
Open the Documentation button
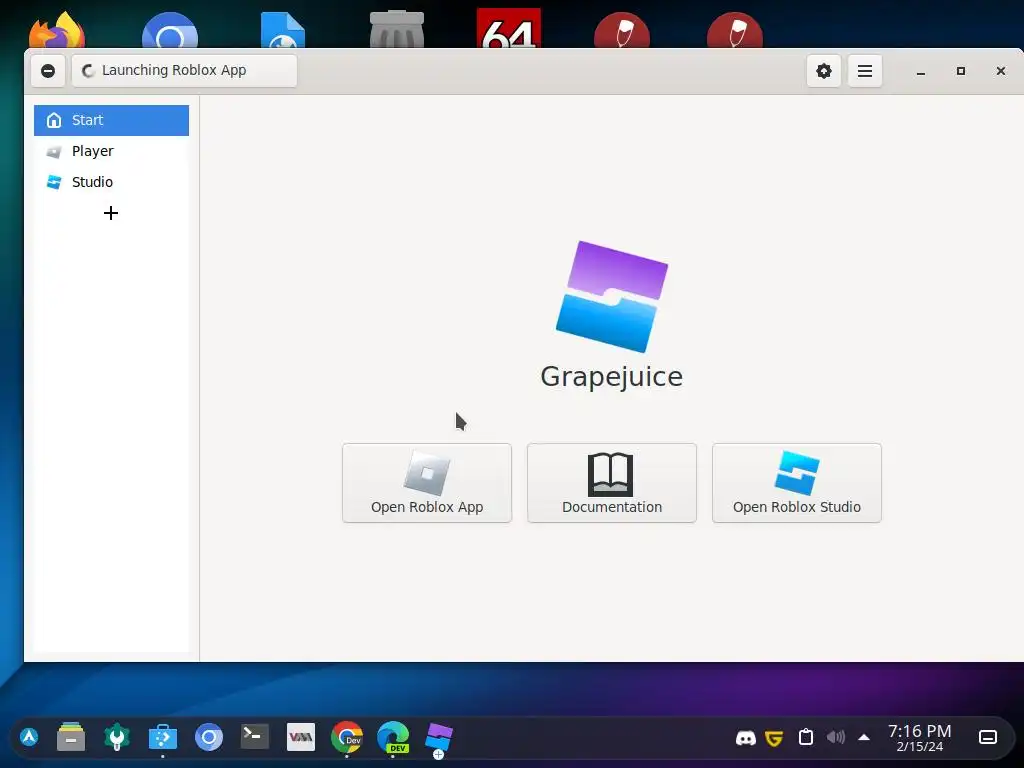612,483
